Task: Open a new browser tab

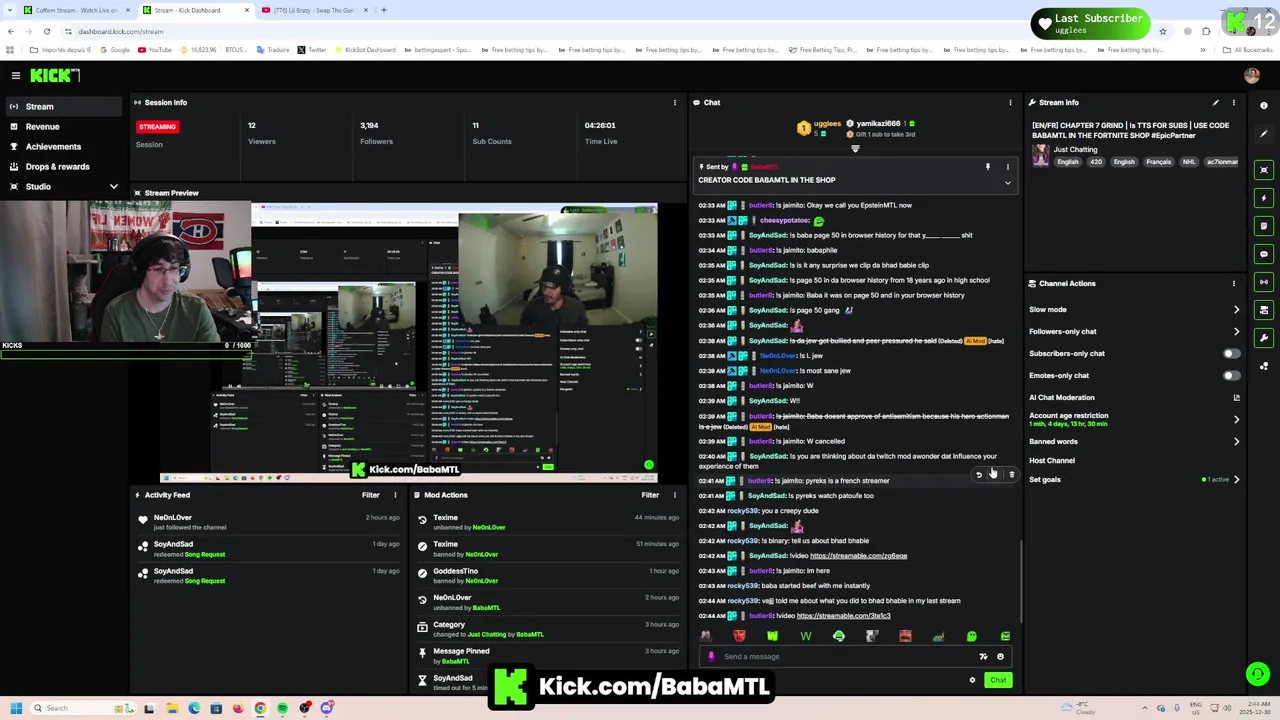Action: (384, 10)
